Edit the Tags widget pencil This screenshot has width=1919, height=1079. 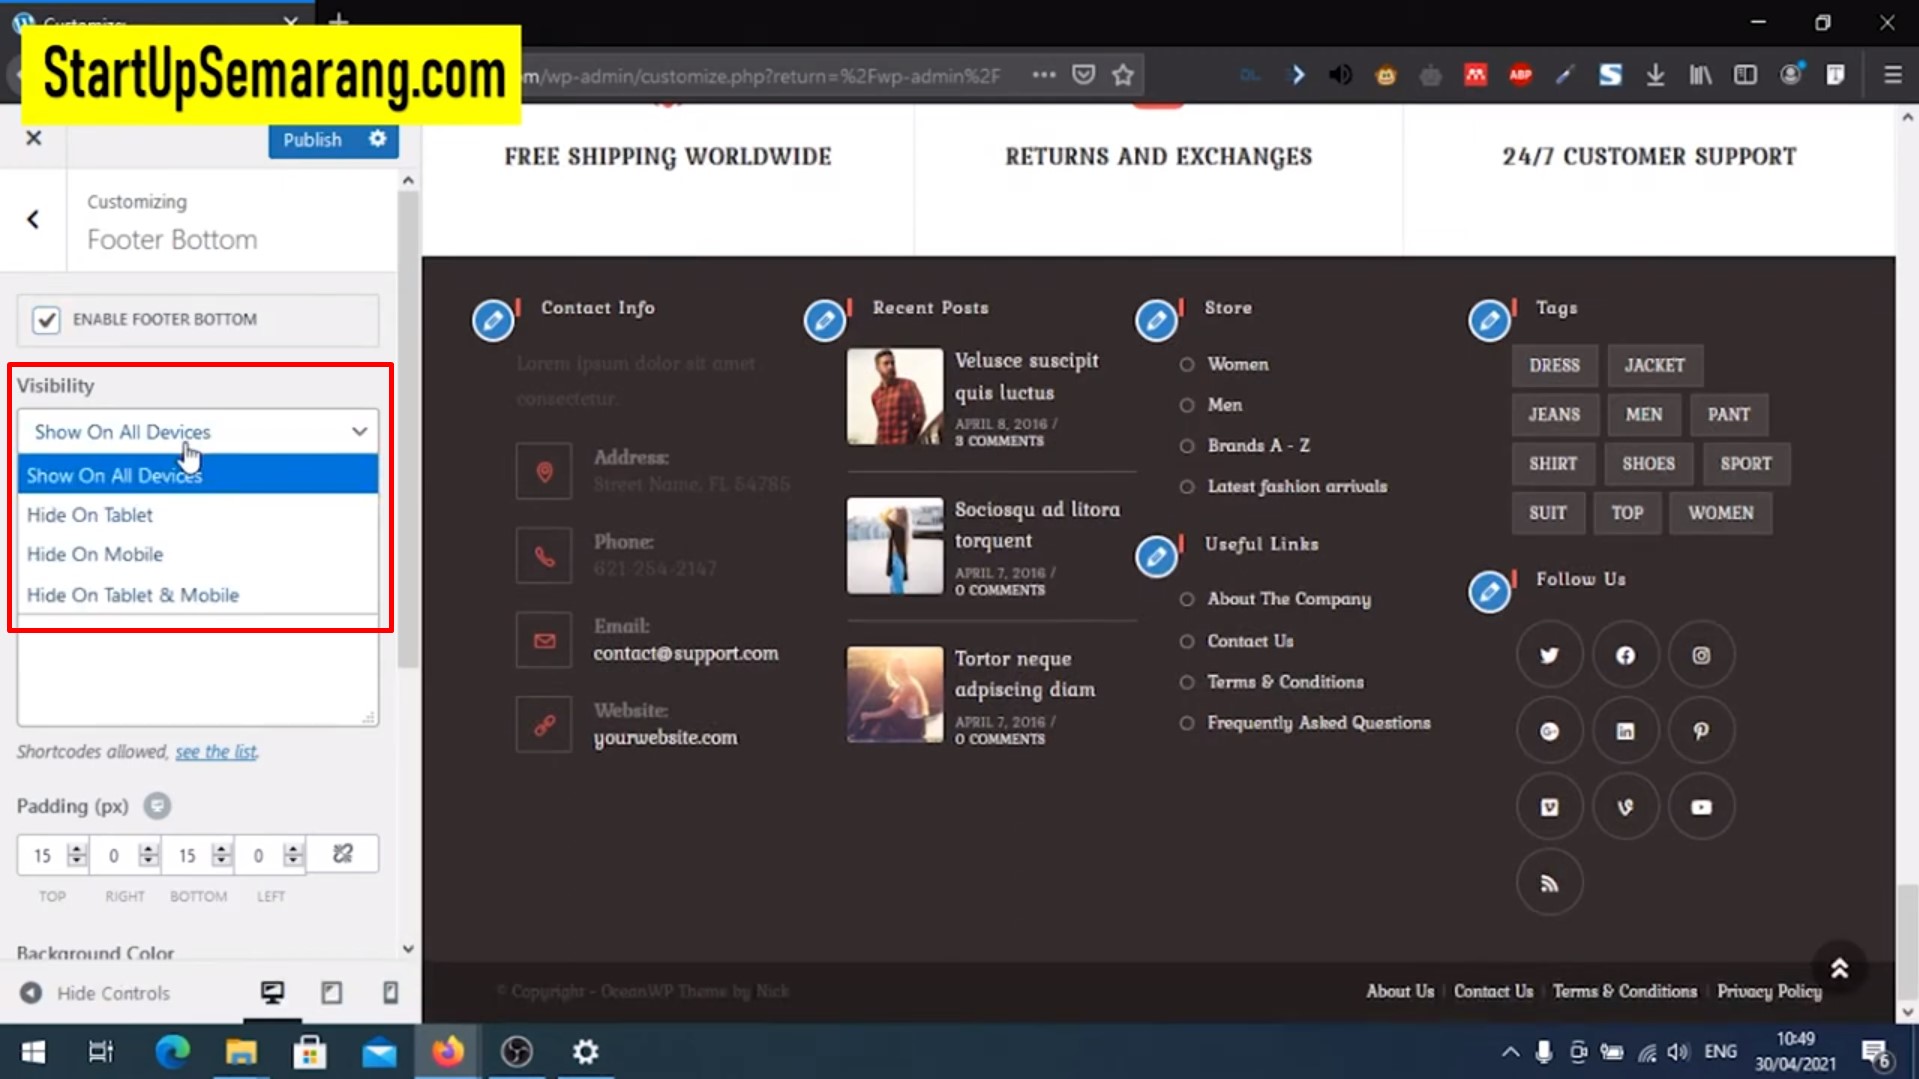[x=1489, y=321]
